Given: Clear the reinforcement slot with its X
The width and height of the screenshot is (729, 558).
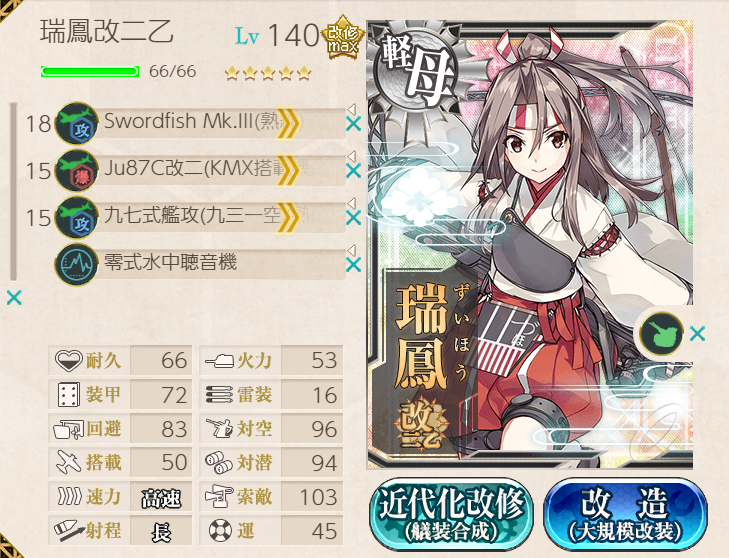Looking at the screenshot, I should 697,333.
